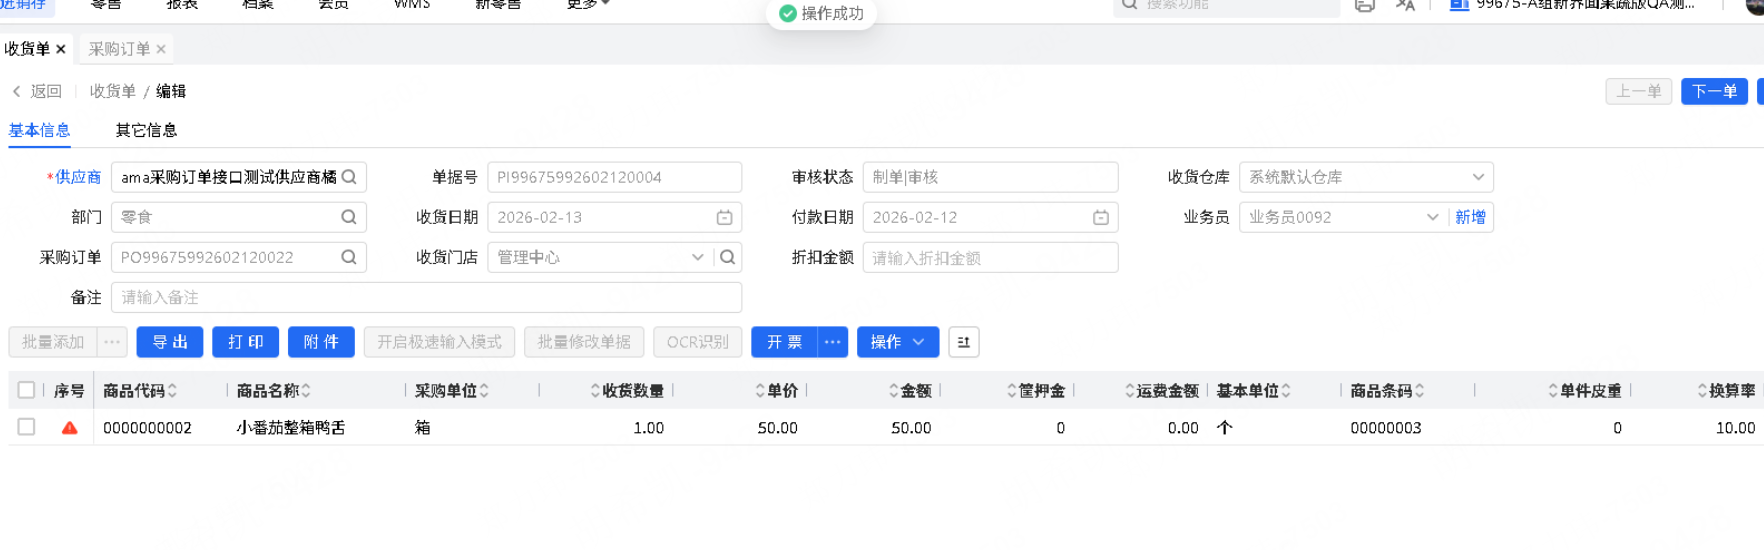
Task: Click the 导出 button
Action: pyautogui.click(x=170, y=342)
